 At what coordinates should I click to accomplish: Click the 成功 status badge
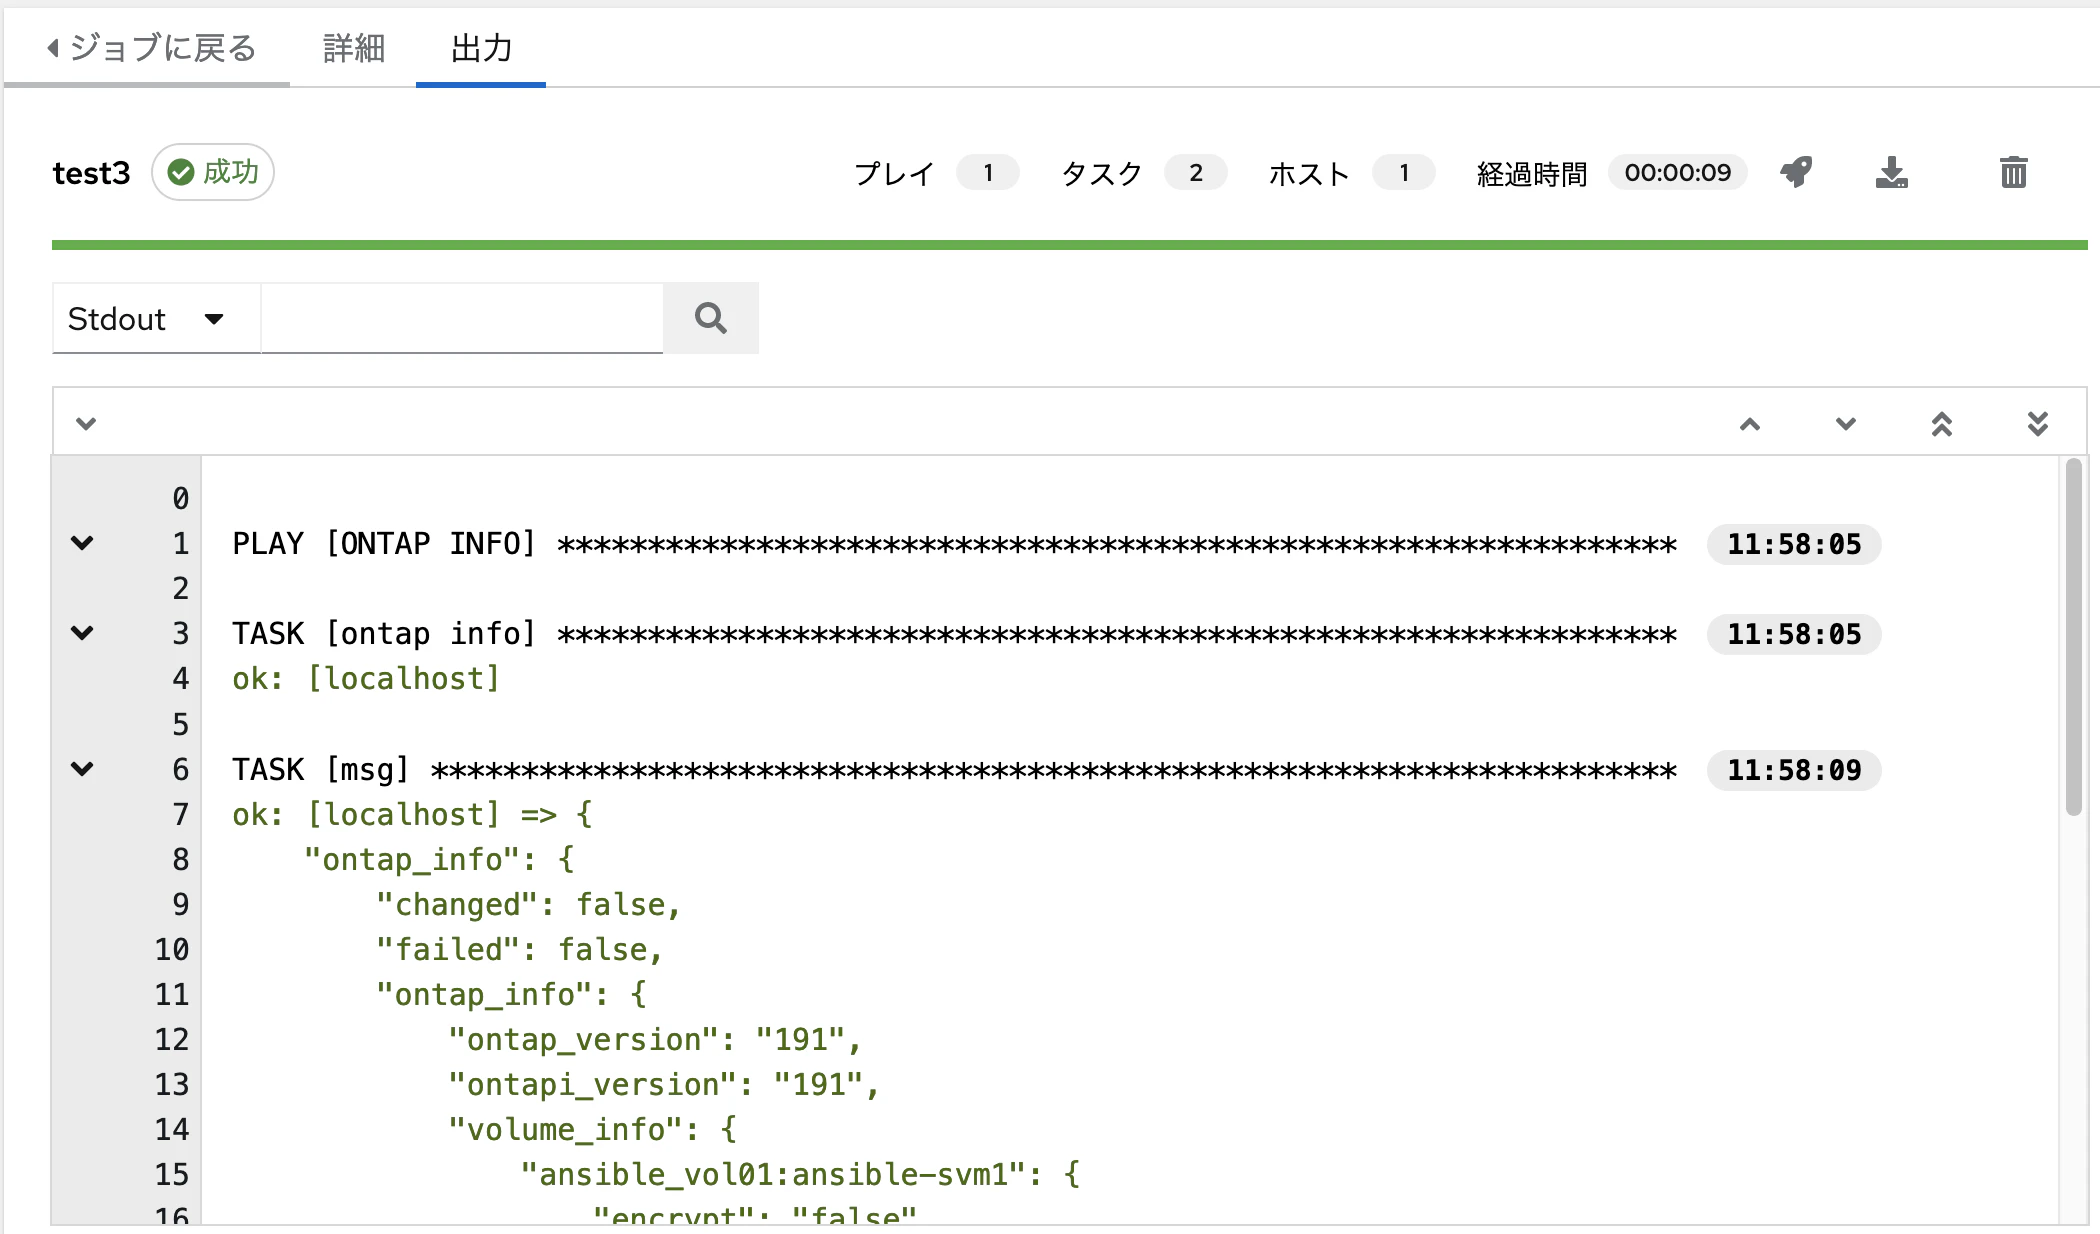(x=213, y=172)
